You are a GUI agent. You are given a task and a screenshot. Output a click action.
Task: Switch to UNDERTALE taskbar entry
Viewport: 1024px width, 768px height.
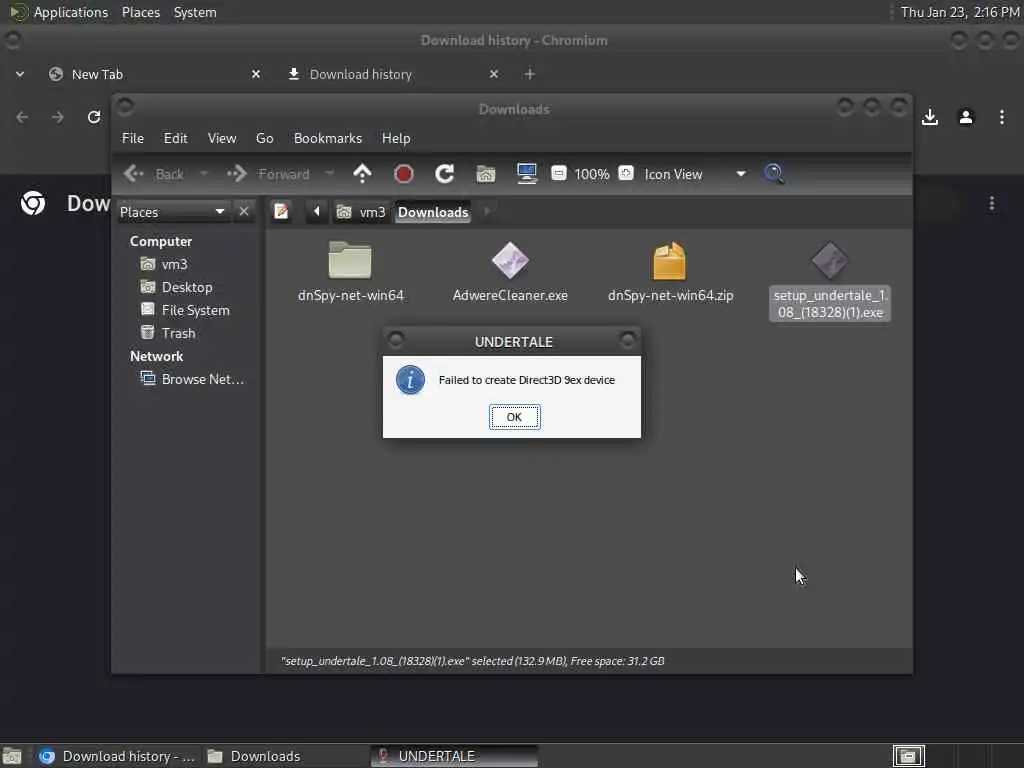click(x=454, y=756)
